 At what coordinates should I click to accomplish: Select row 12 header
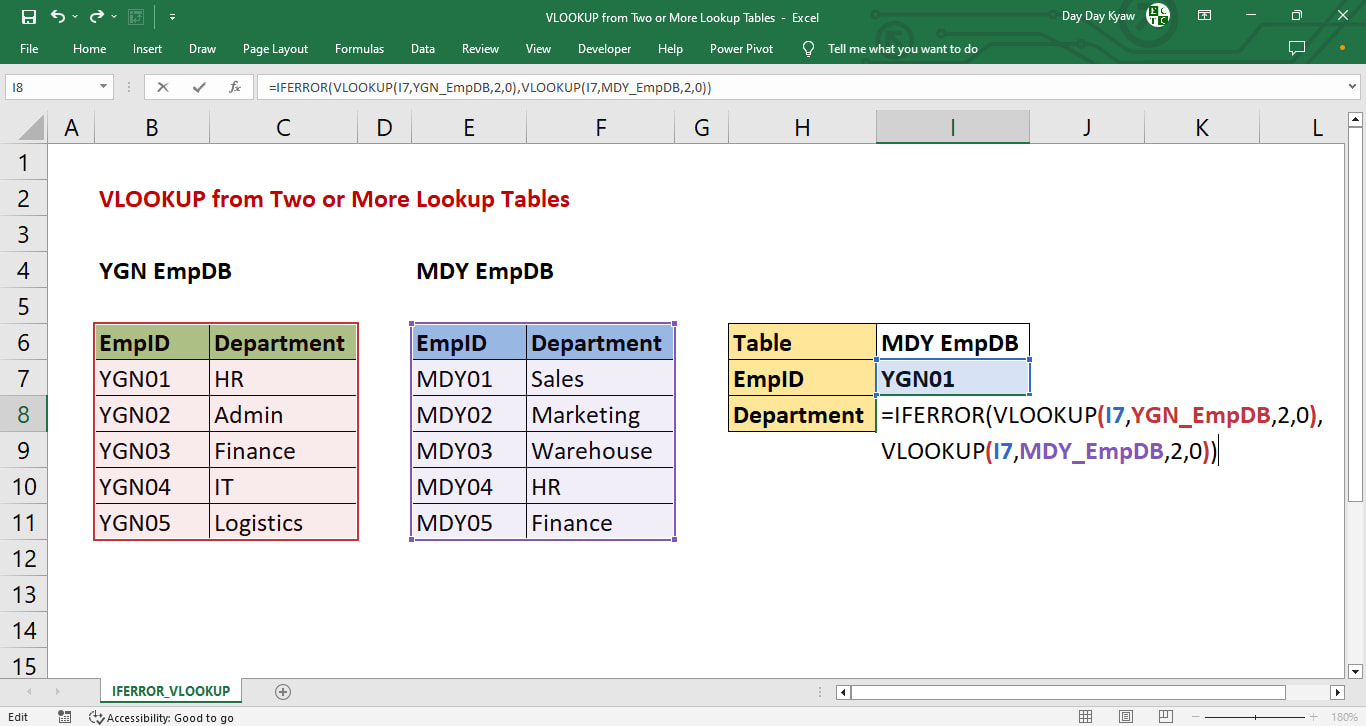pos(24,559)
